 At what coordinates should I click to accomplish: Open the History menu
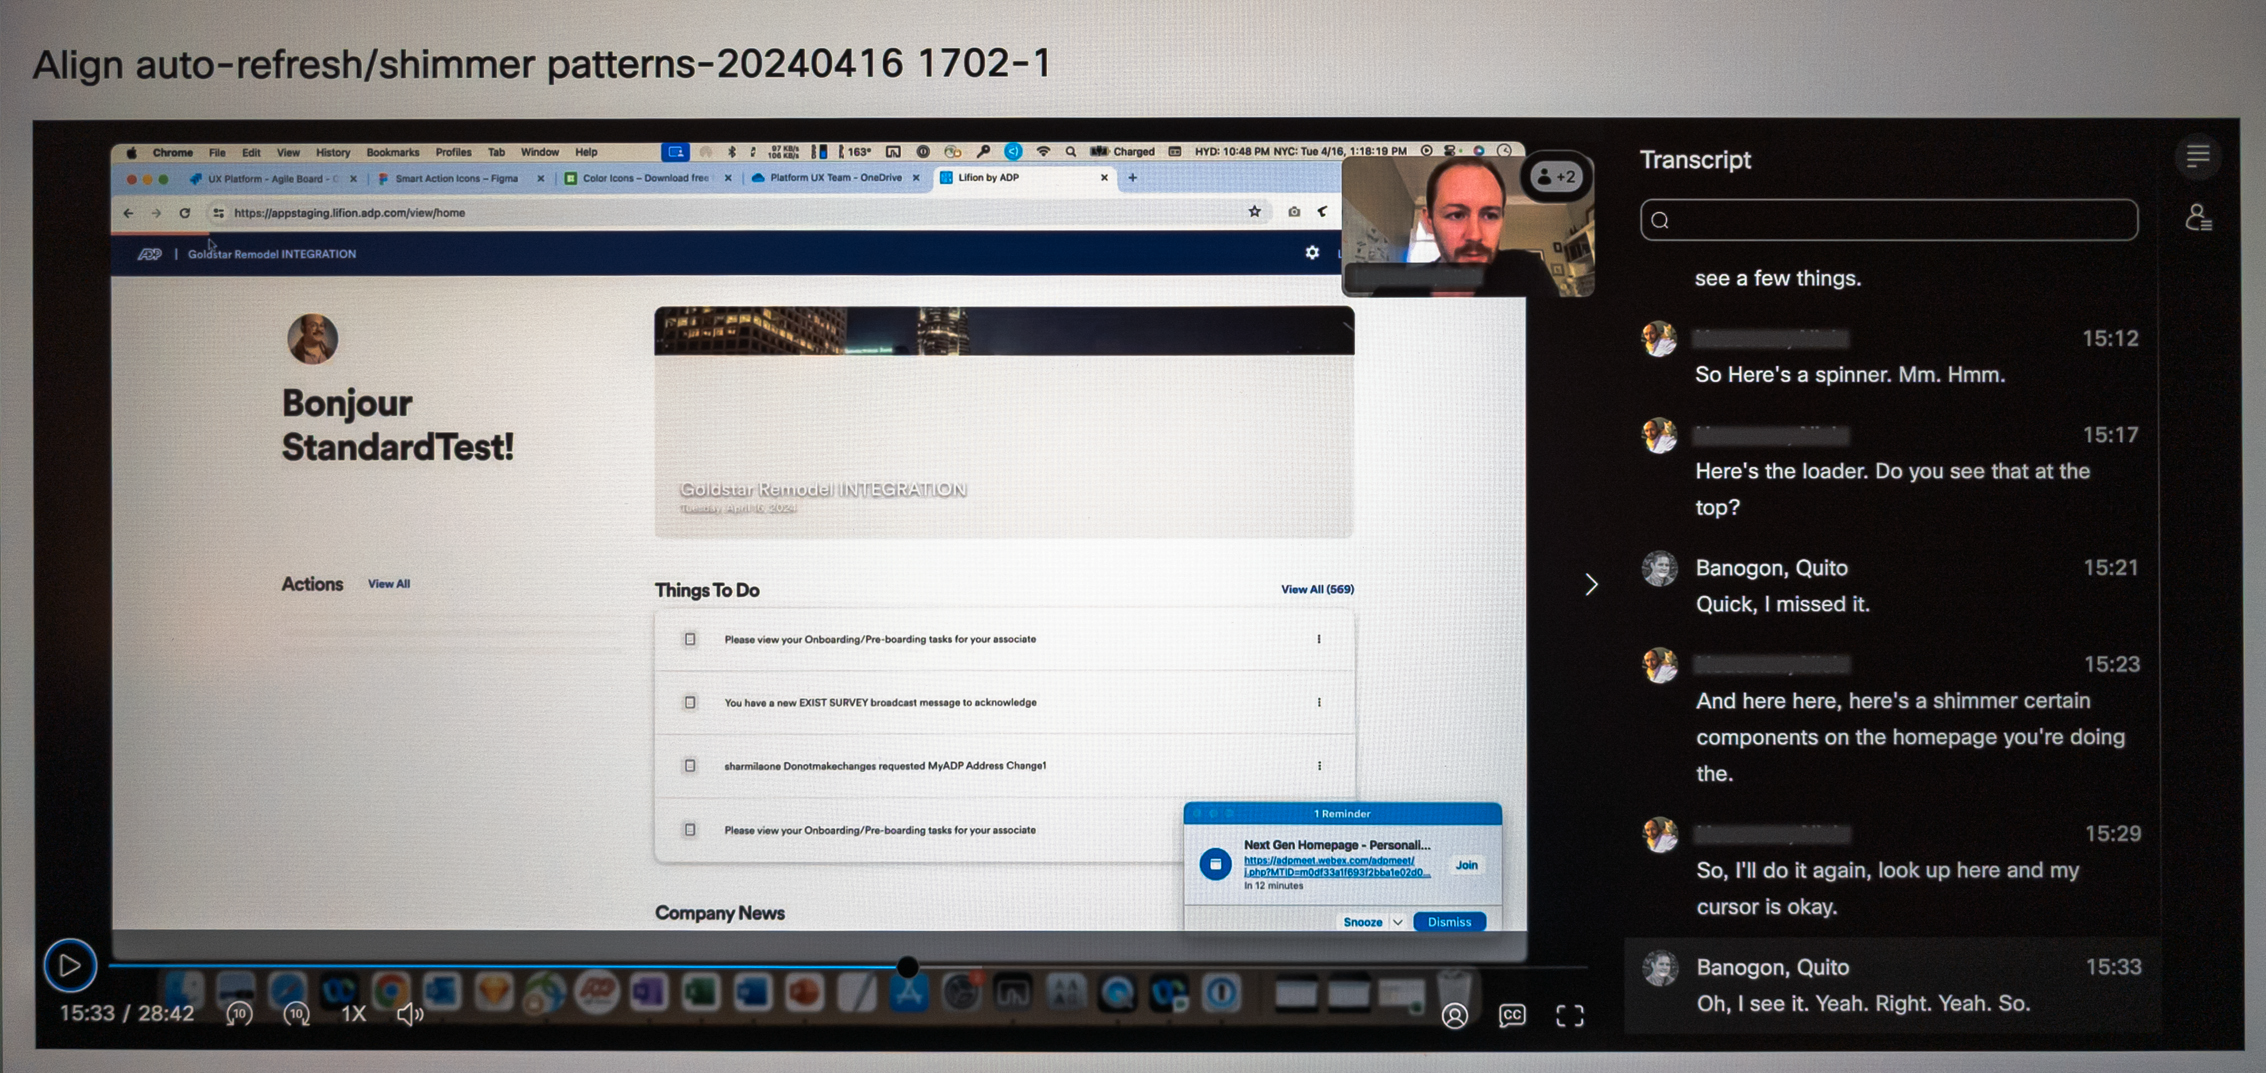(333, 153)
